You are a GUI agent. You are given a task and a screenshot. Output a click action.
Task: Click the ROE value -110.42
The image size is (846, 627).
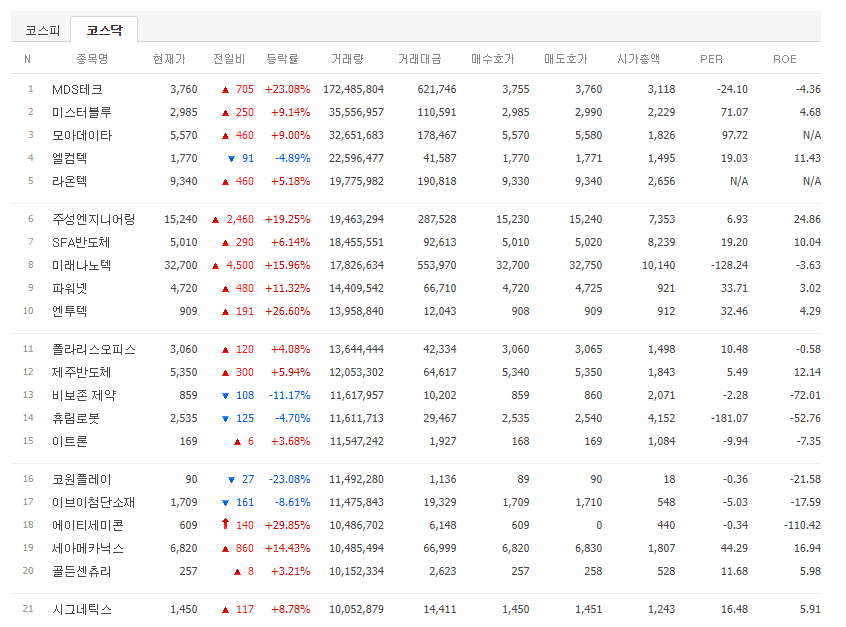802,526
